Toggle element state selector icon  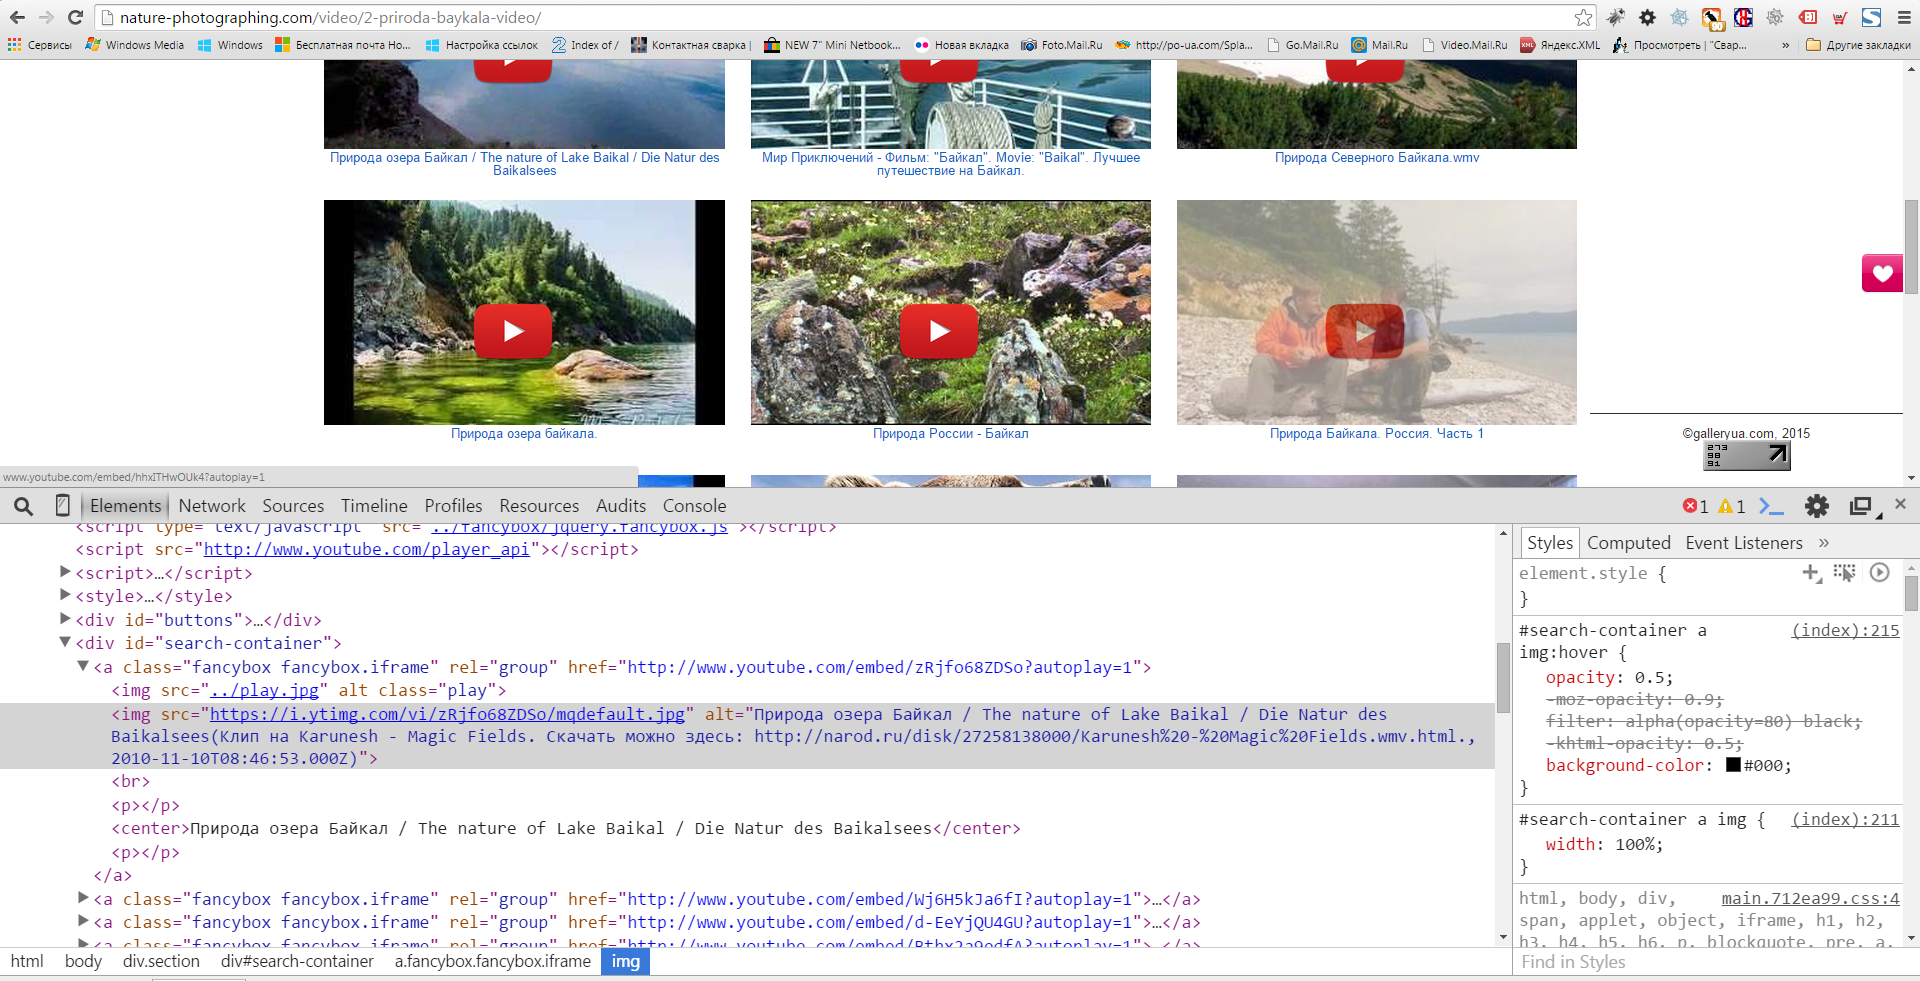pos(1844,573)
